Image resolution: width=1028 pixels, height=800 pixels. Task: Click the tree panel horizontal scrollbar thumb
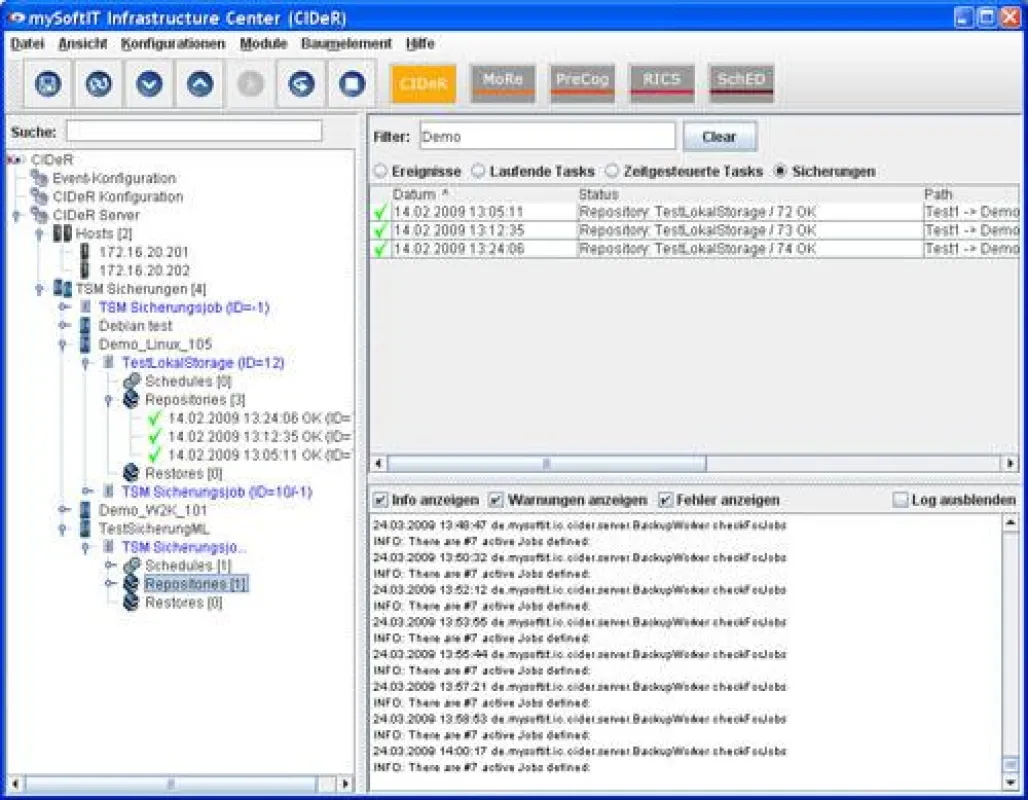pyautogui.click(x=170, y=784)
